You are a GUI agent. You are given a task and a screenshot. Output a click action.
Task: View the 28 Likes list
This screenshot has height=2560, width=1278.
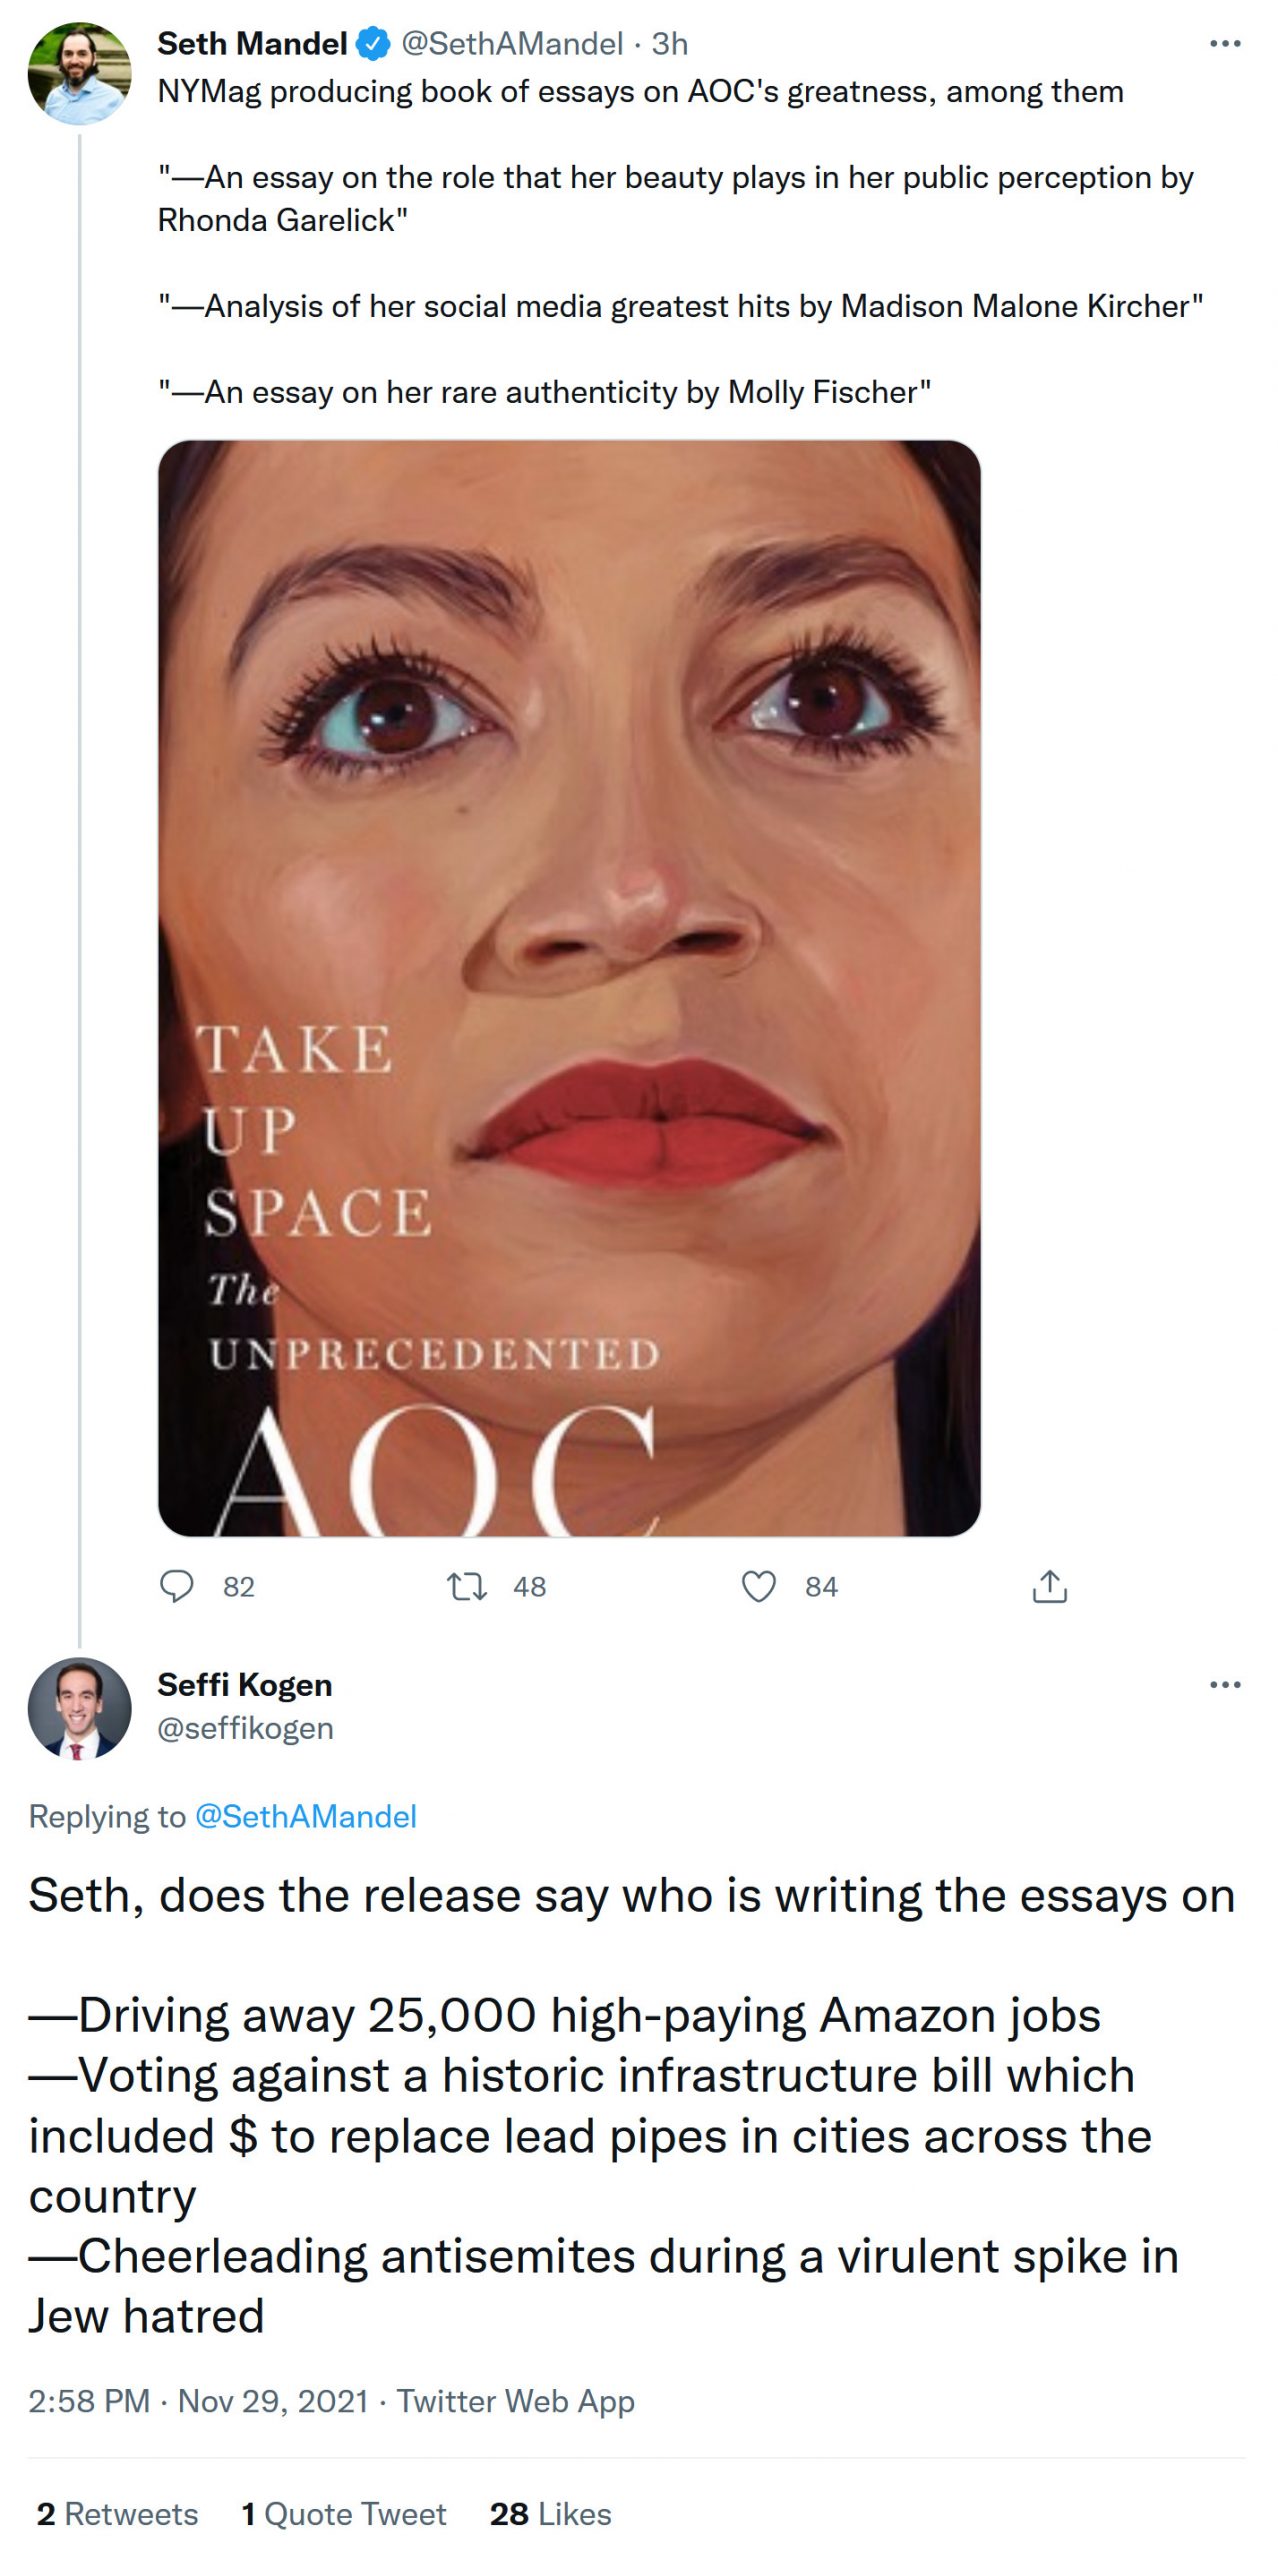click(x=550, y=2513)
